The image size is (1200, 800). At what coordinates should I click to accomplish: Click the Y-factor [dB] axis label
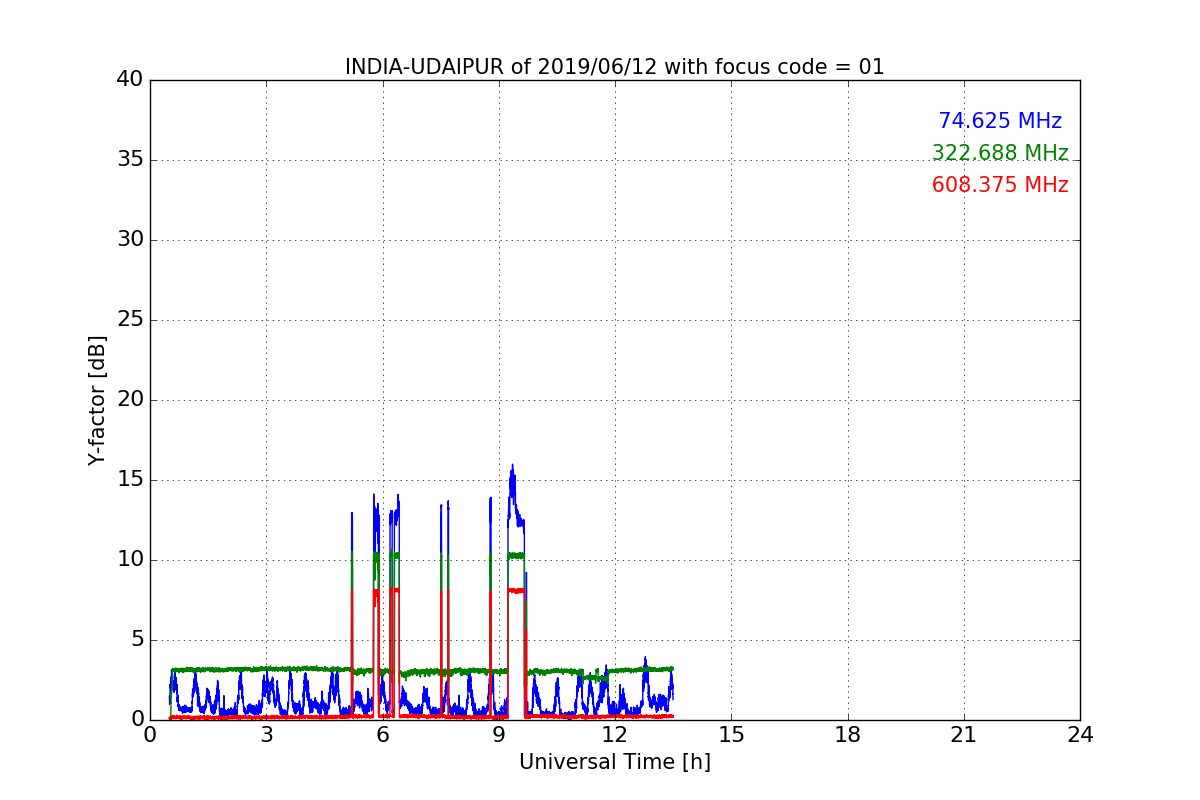[97, 400]
